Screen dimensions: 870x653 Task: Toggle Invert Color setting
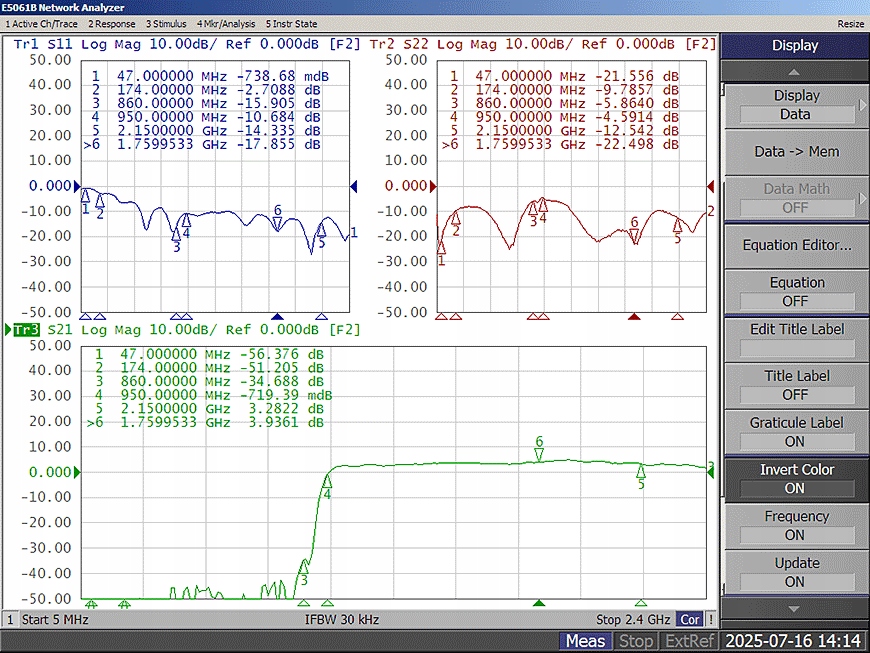pos(796,479)
